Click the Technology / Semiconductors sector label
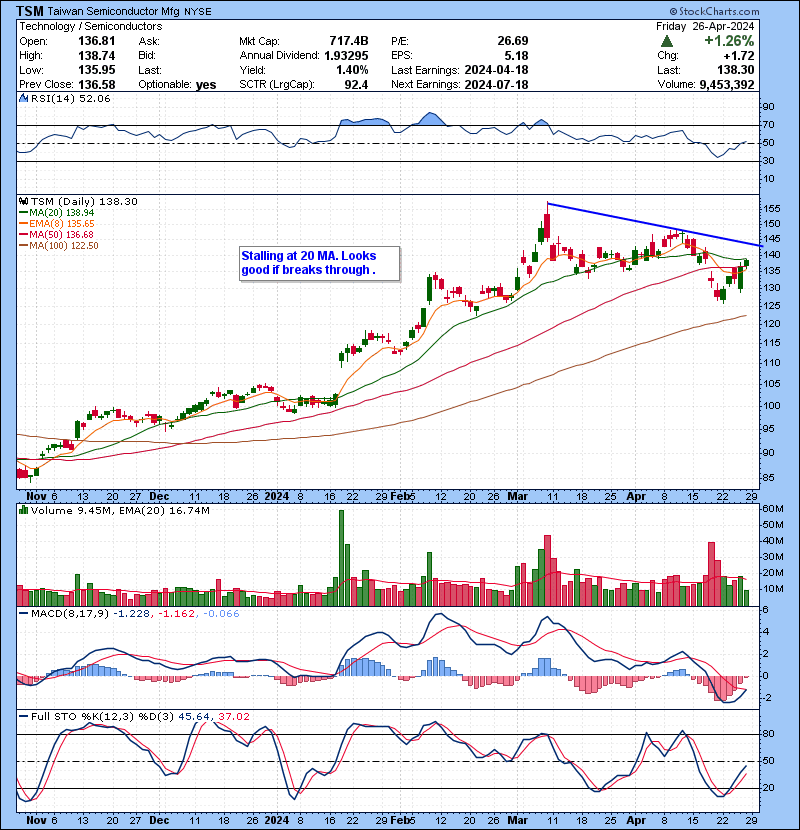800x830 pixels. tap(91, 26)
